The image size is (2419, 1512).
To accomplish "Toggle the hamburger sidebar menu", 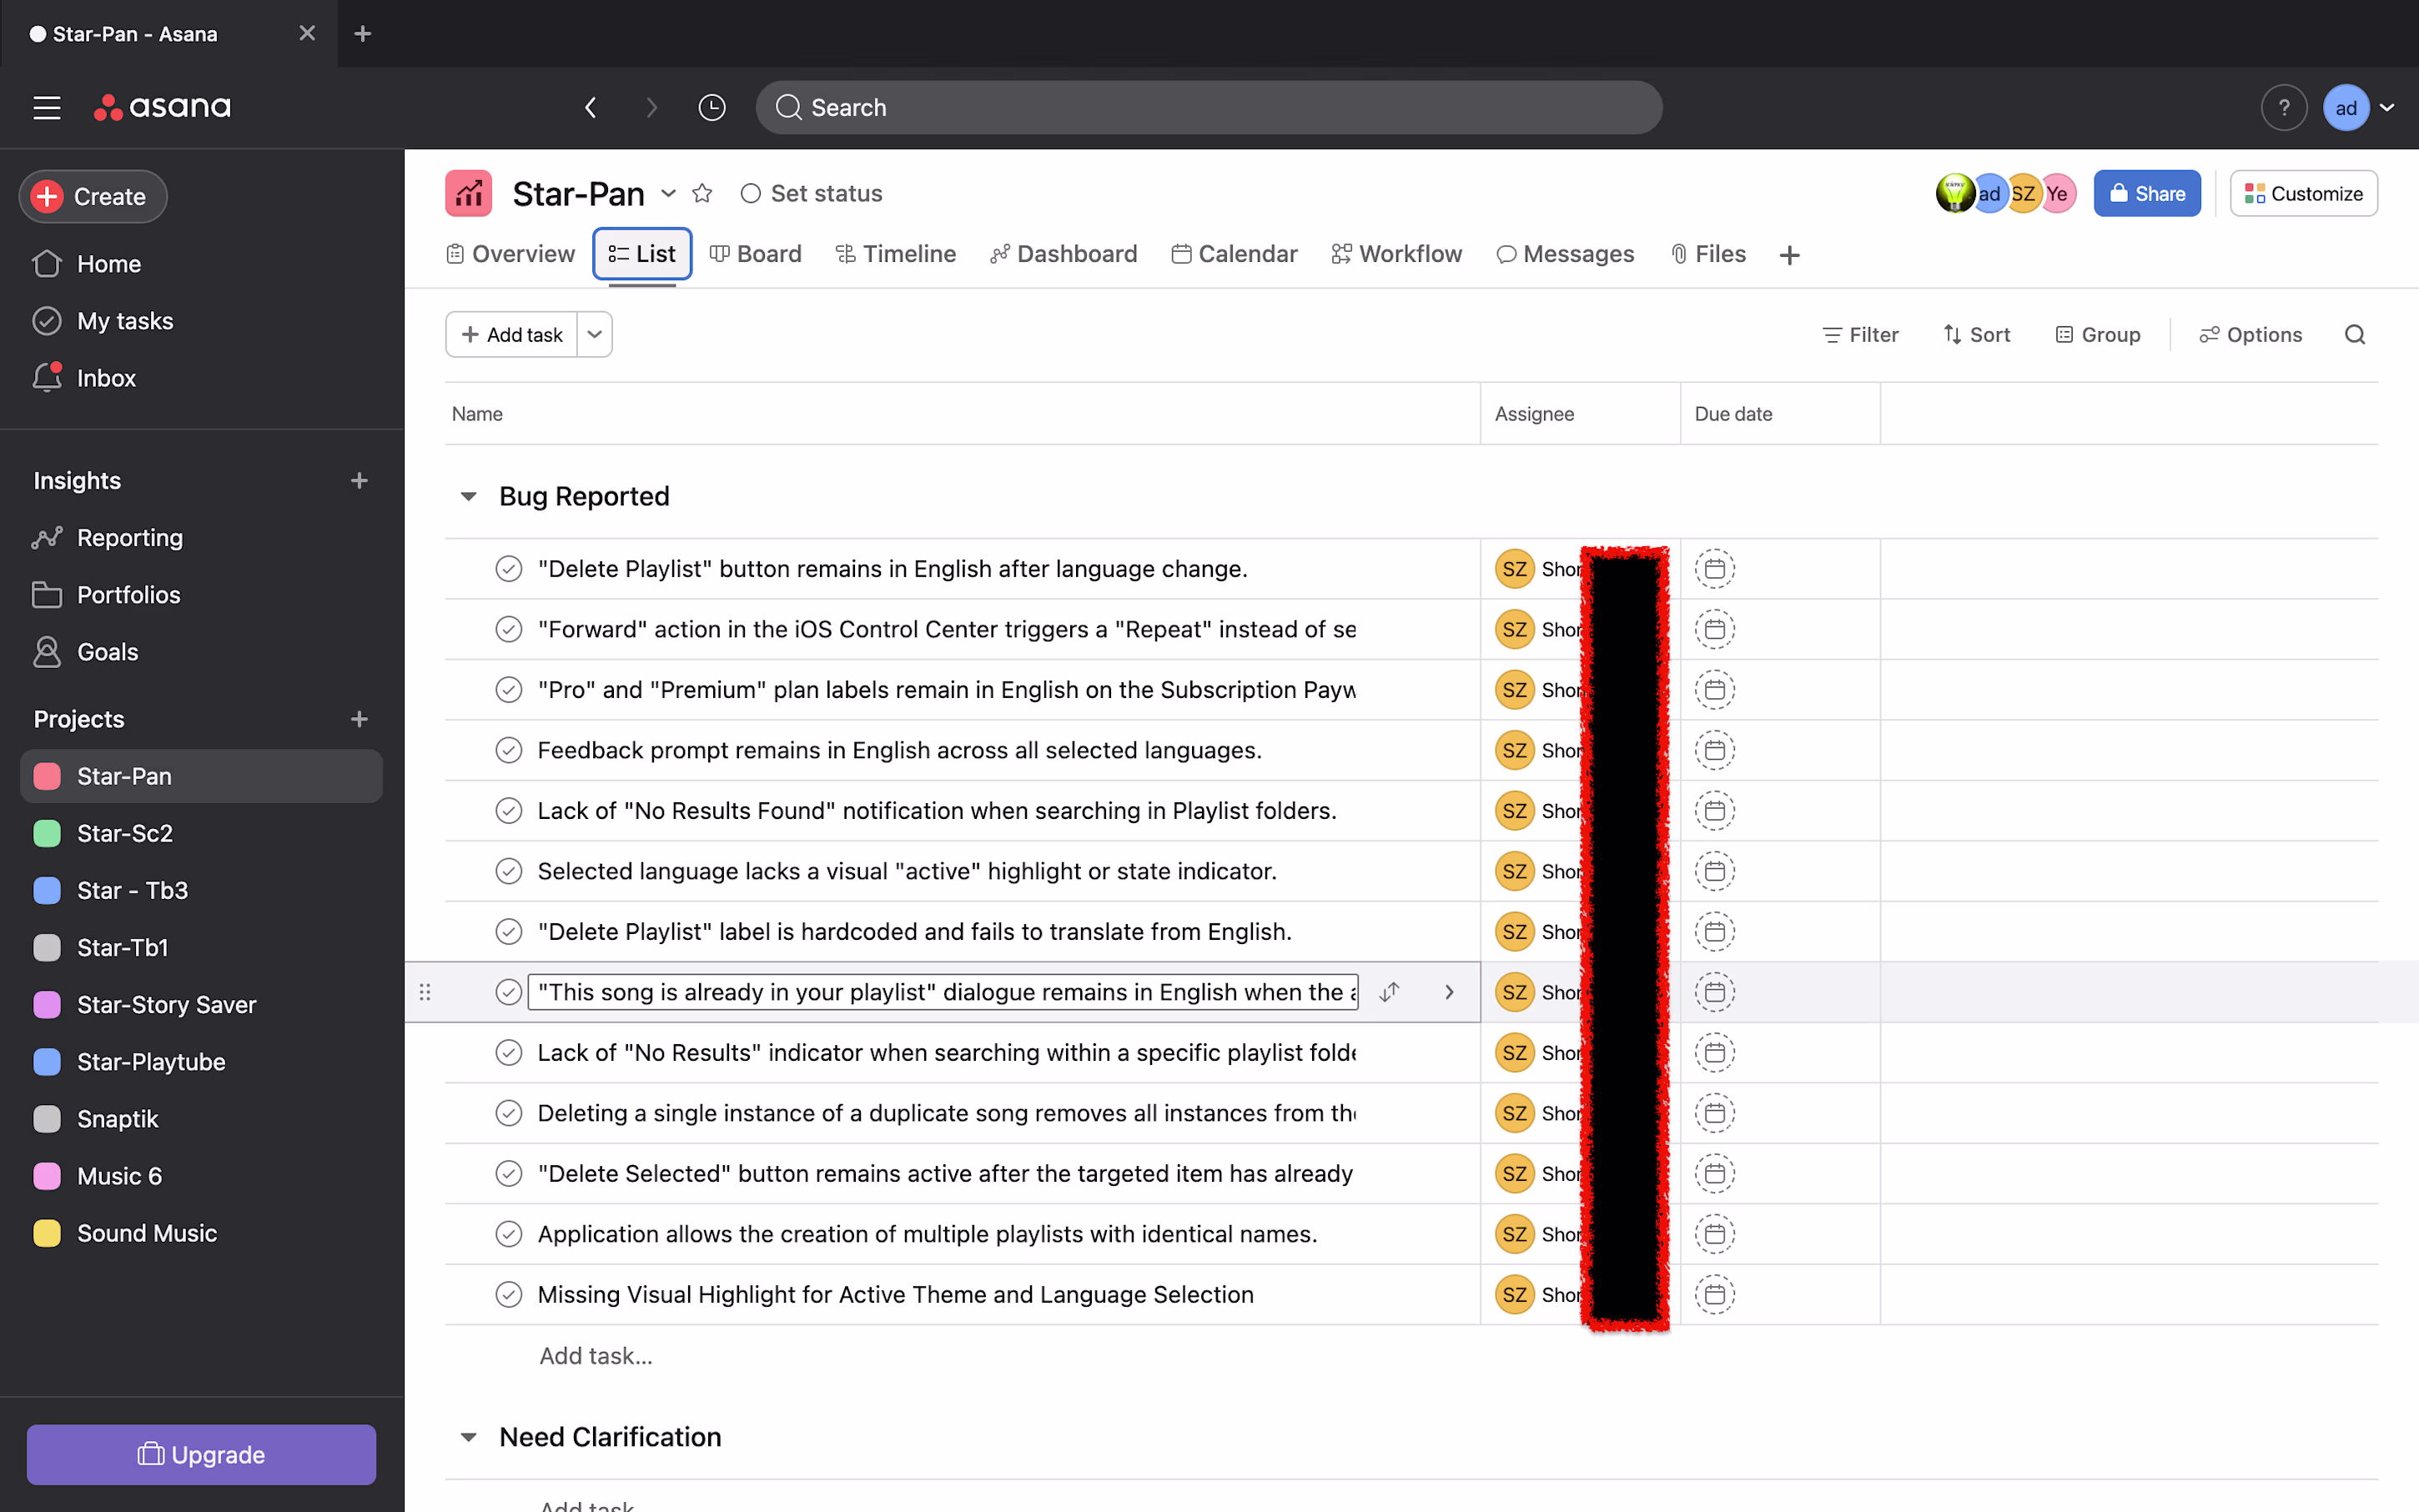I will pos(47,107).
